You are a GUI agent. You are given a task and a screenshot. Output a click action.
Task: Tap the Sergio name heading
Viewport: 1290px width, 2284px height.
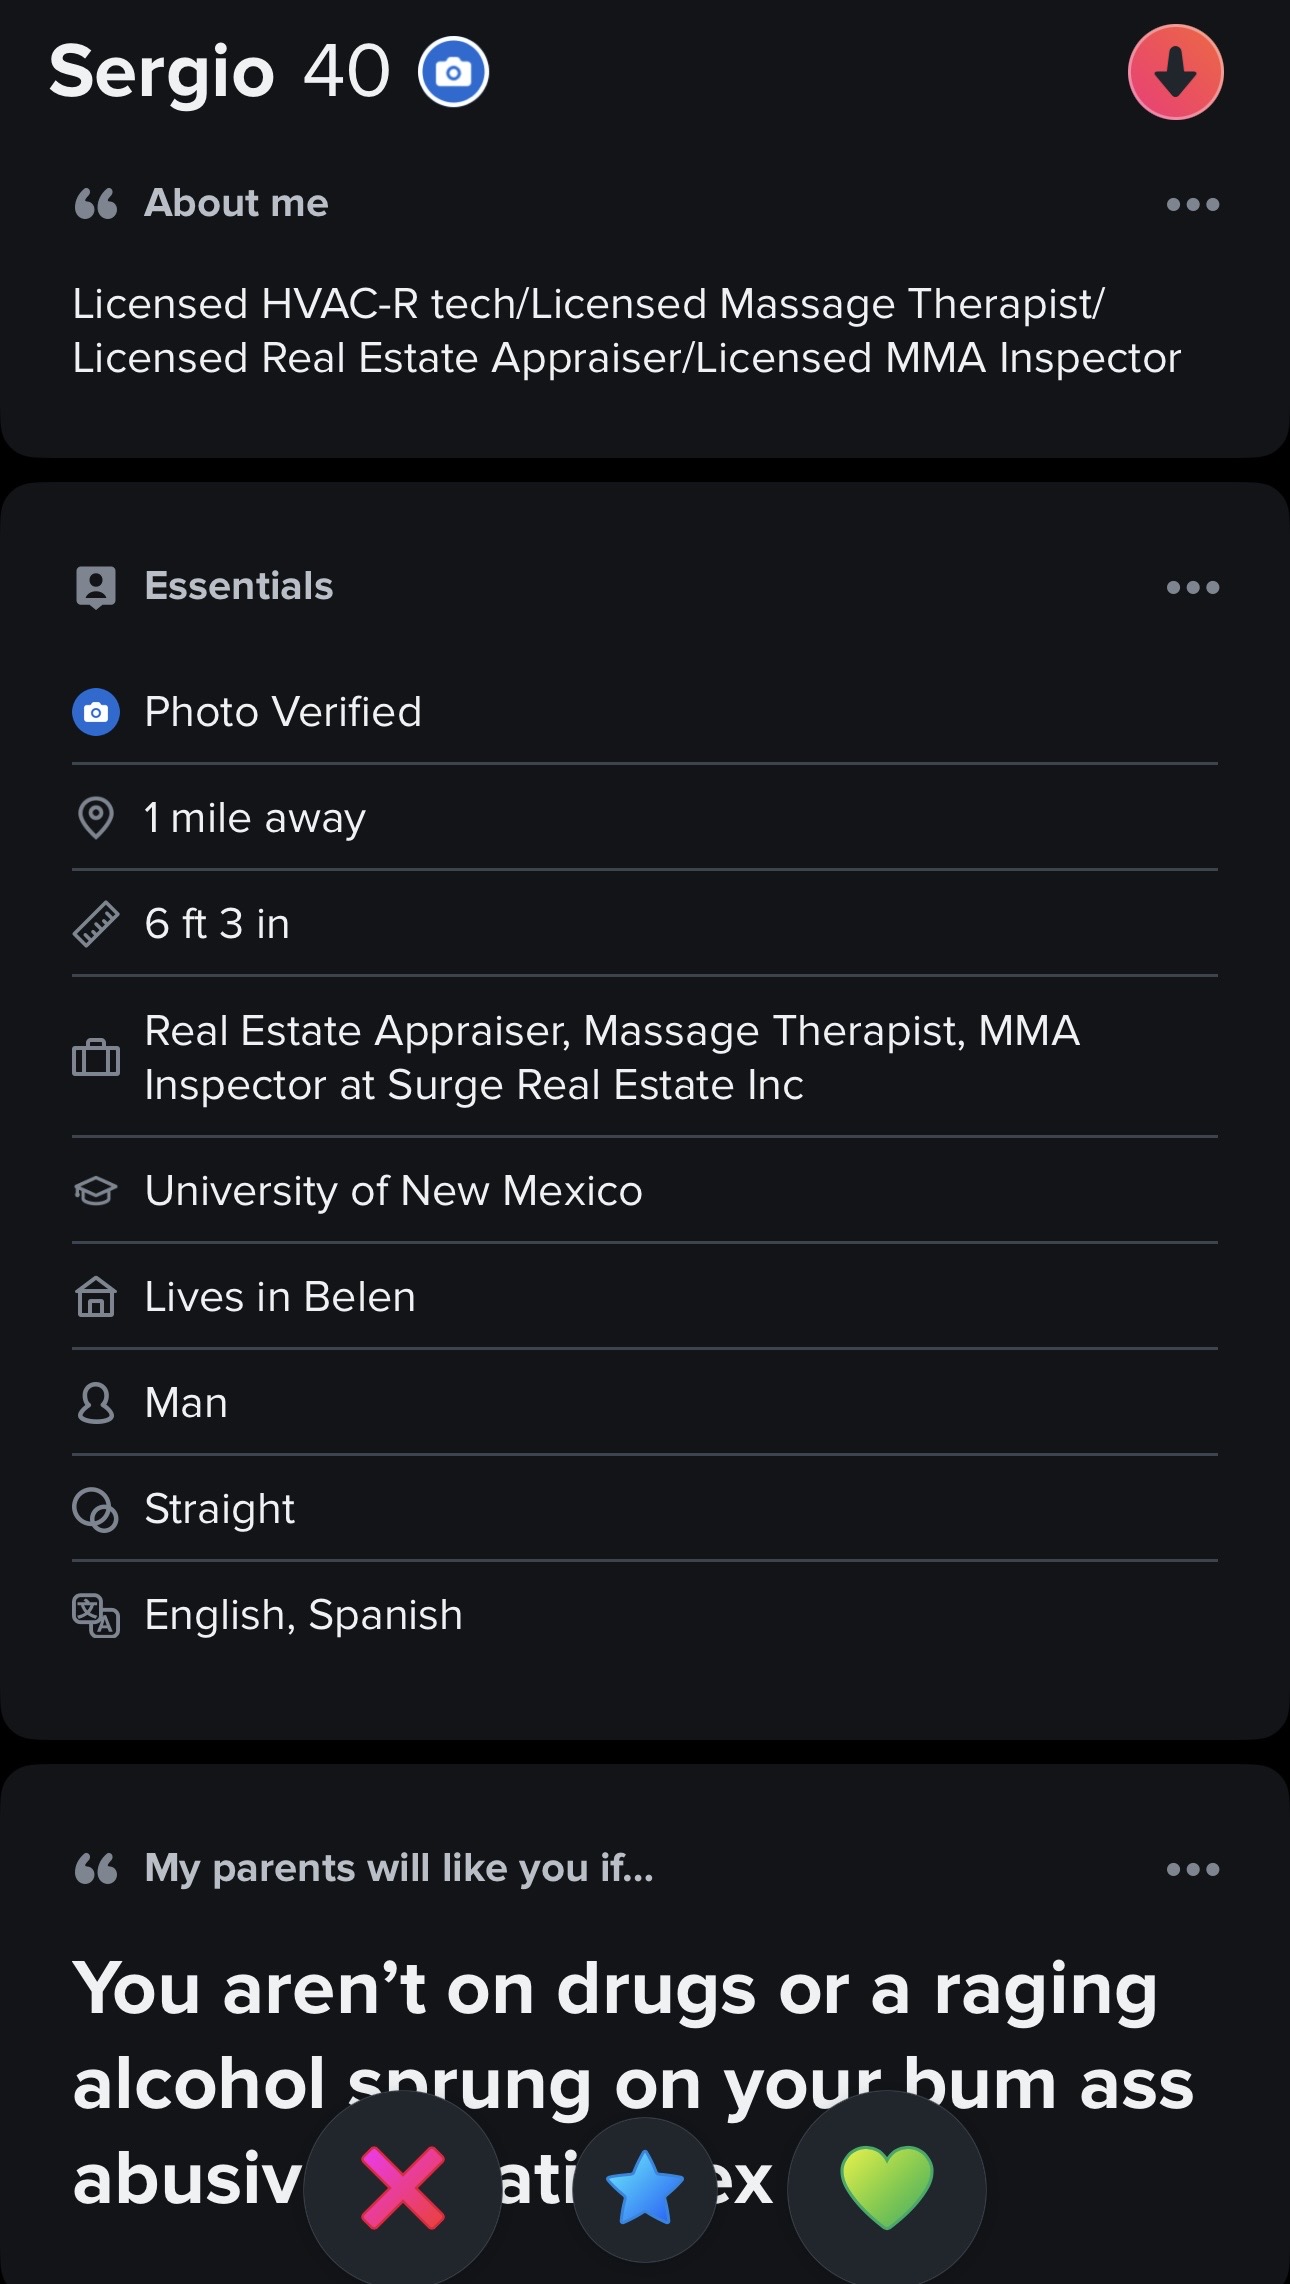tap(162, 72)
